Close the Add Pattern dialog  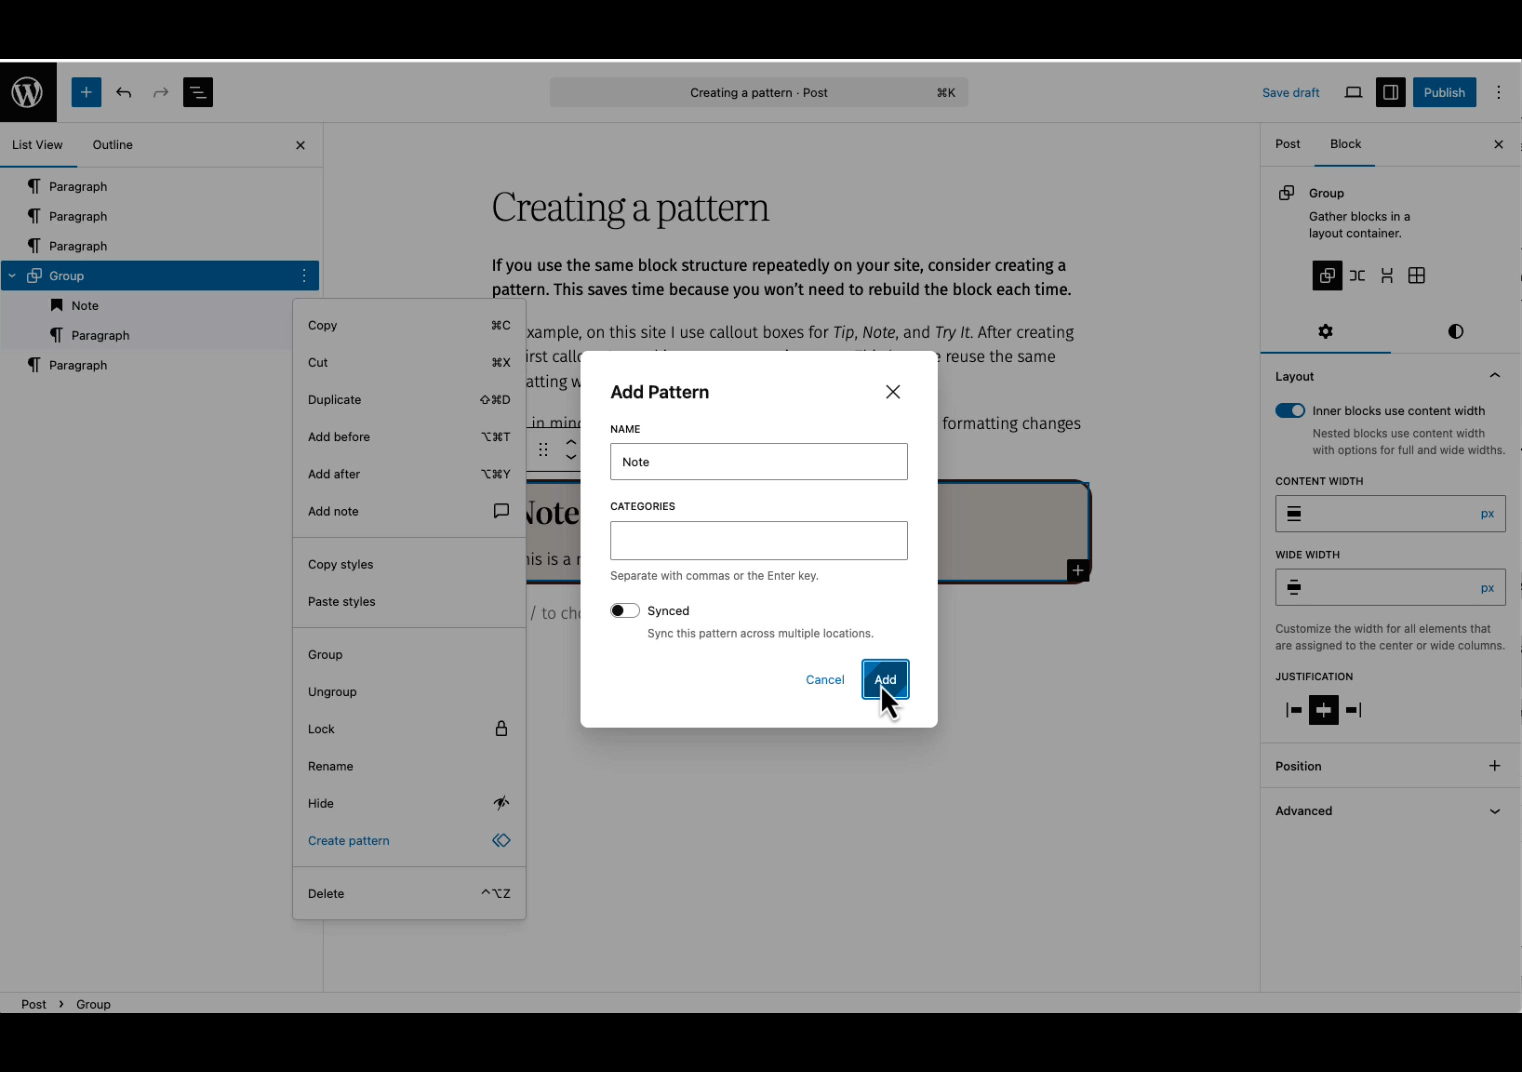(x=893, y=392)
